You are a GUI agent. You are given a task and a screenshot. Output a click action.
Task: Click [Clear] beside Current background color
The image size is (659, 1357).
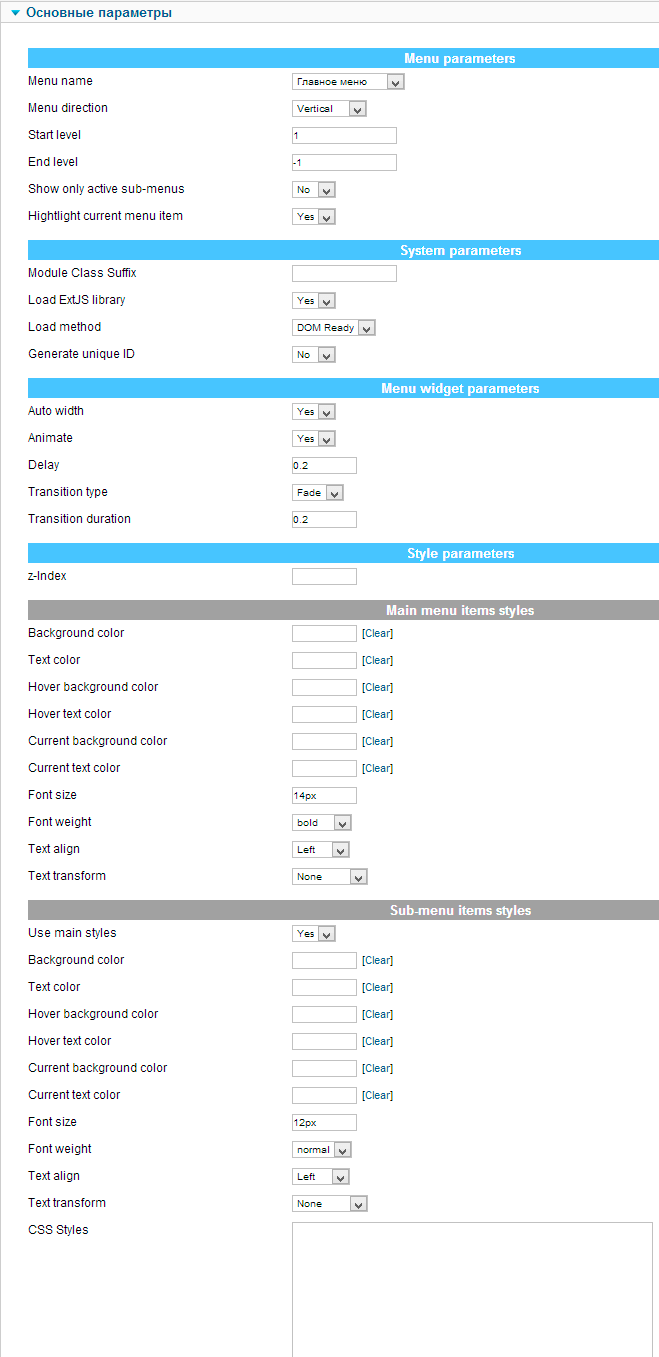(x=376, y=741)
